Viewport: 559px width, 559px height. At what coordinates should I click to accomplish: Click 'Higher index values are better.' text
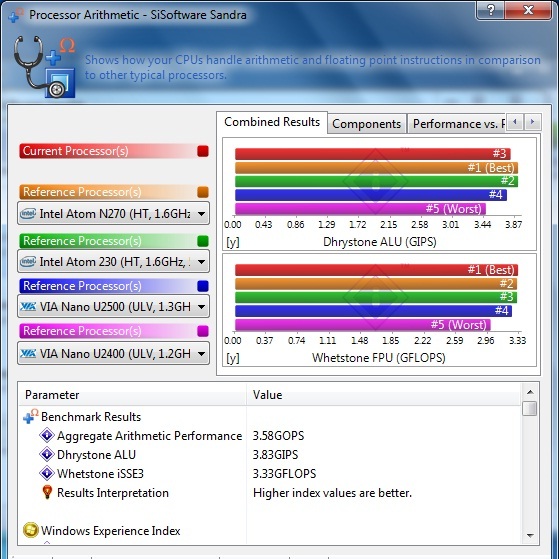click(332, 493)
